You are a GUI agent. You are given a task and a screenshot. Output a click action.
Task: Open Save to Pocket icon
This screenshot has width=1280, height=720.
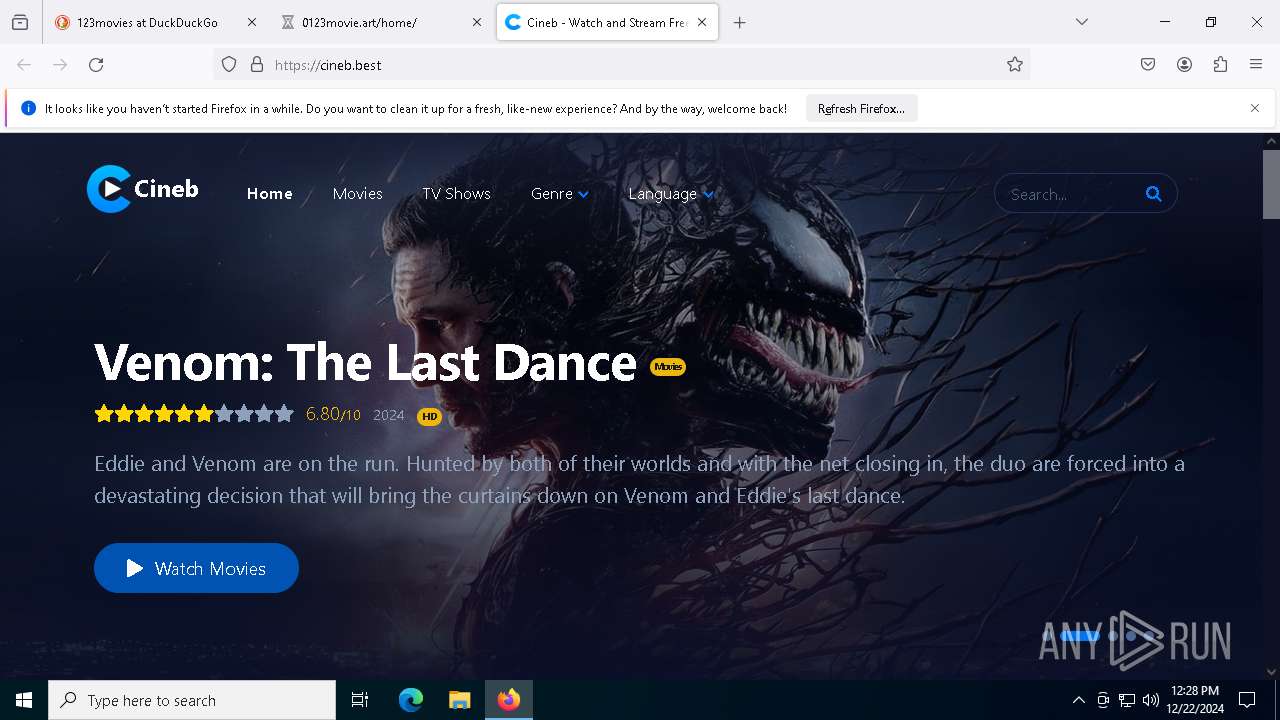point(1148,65)
